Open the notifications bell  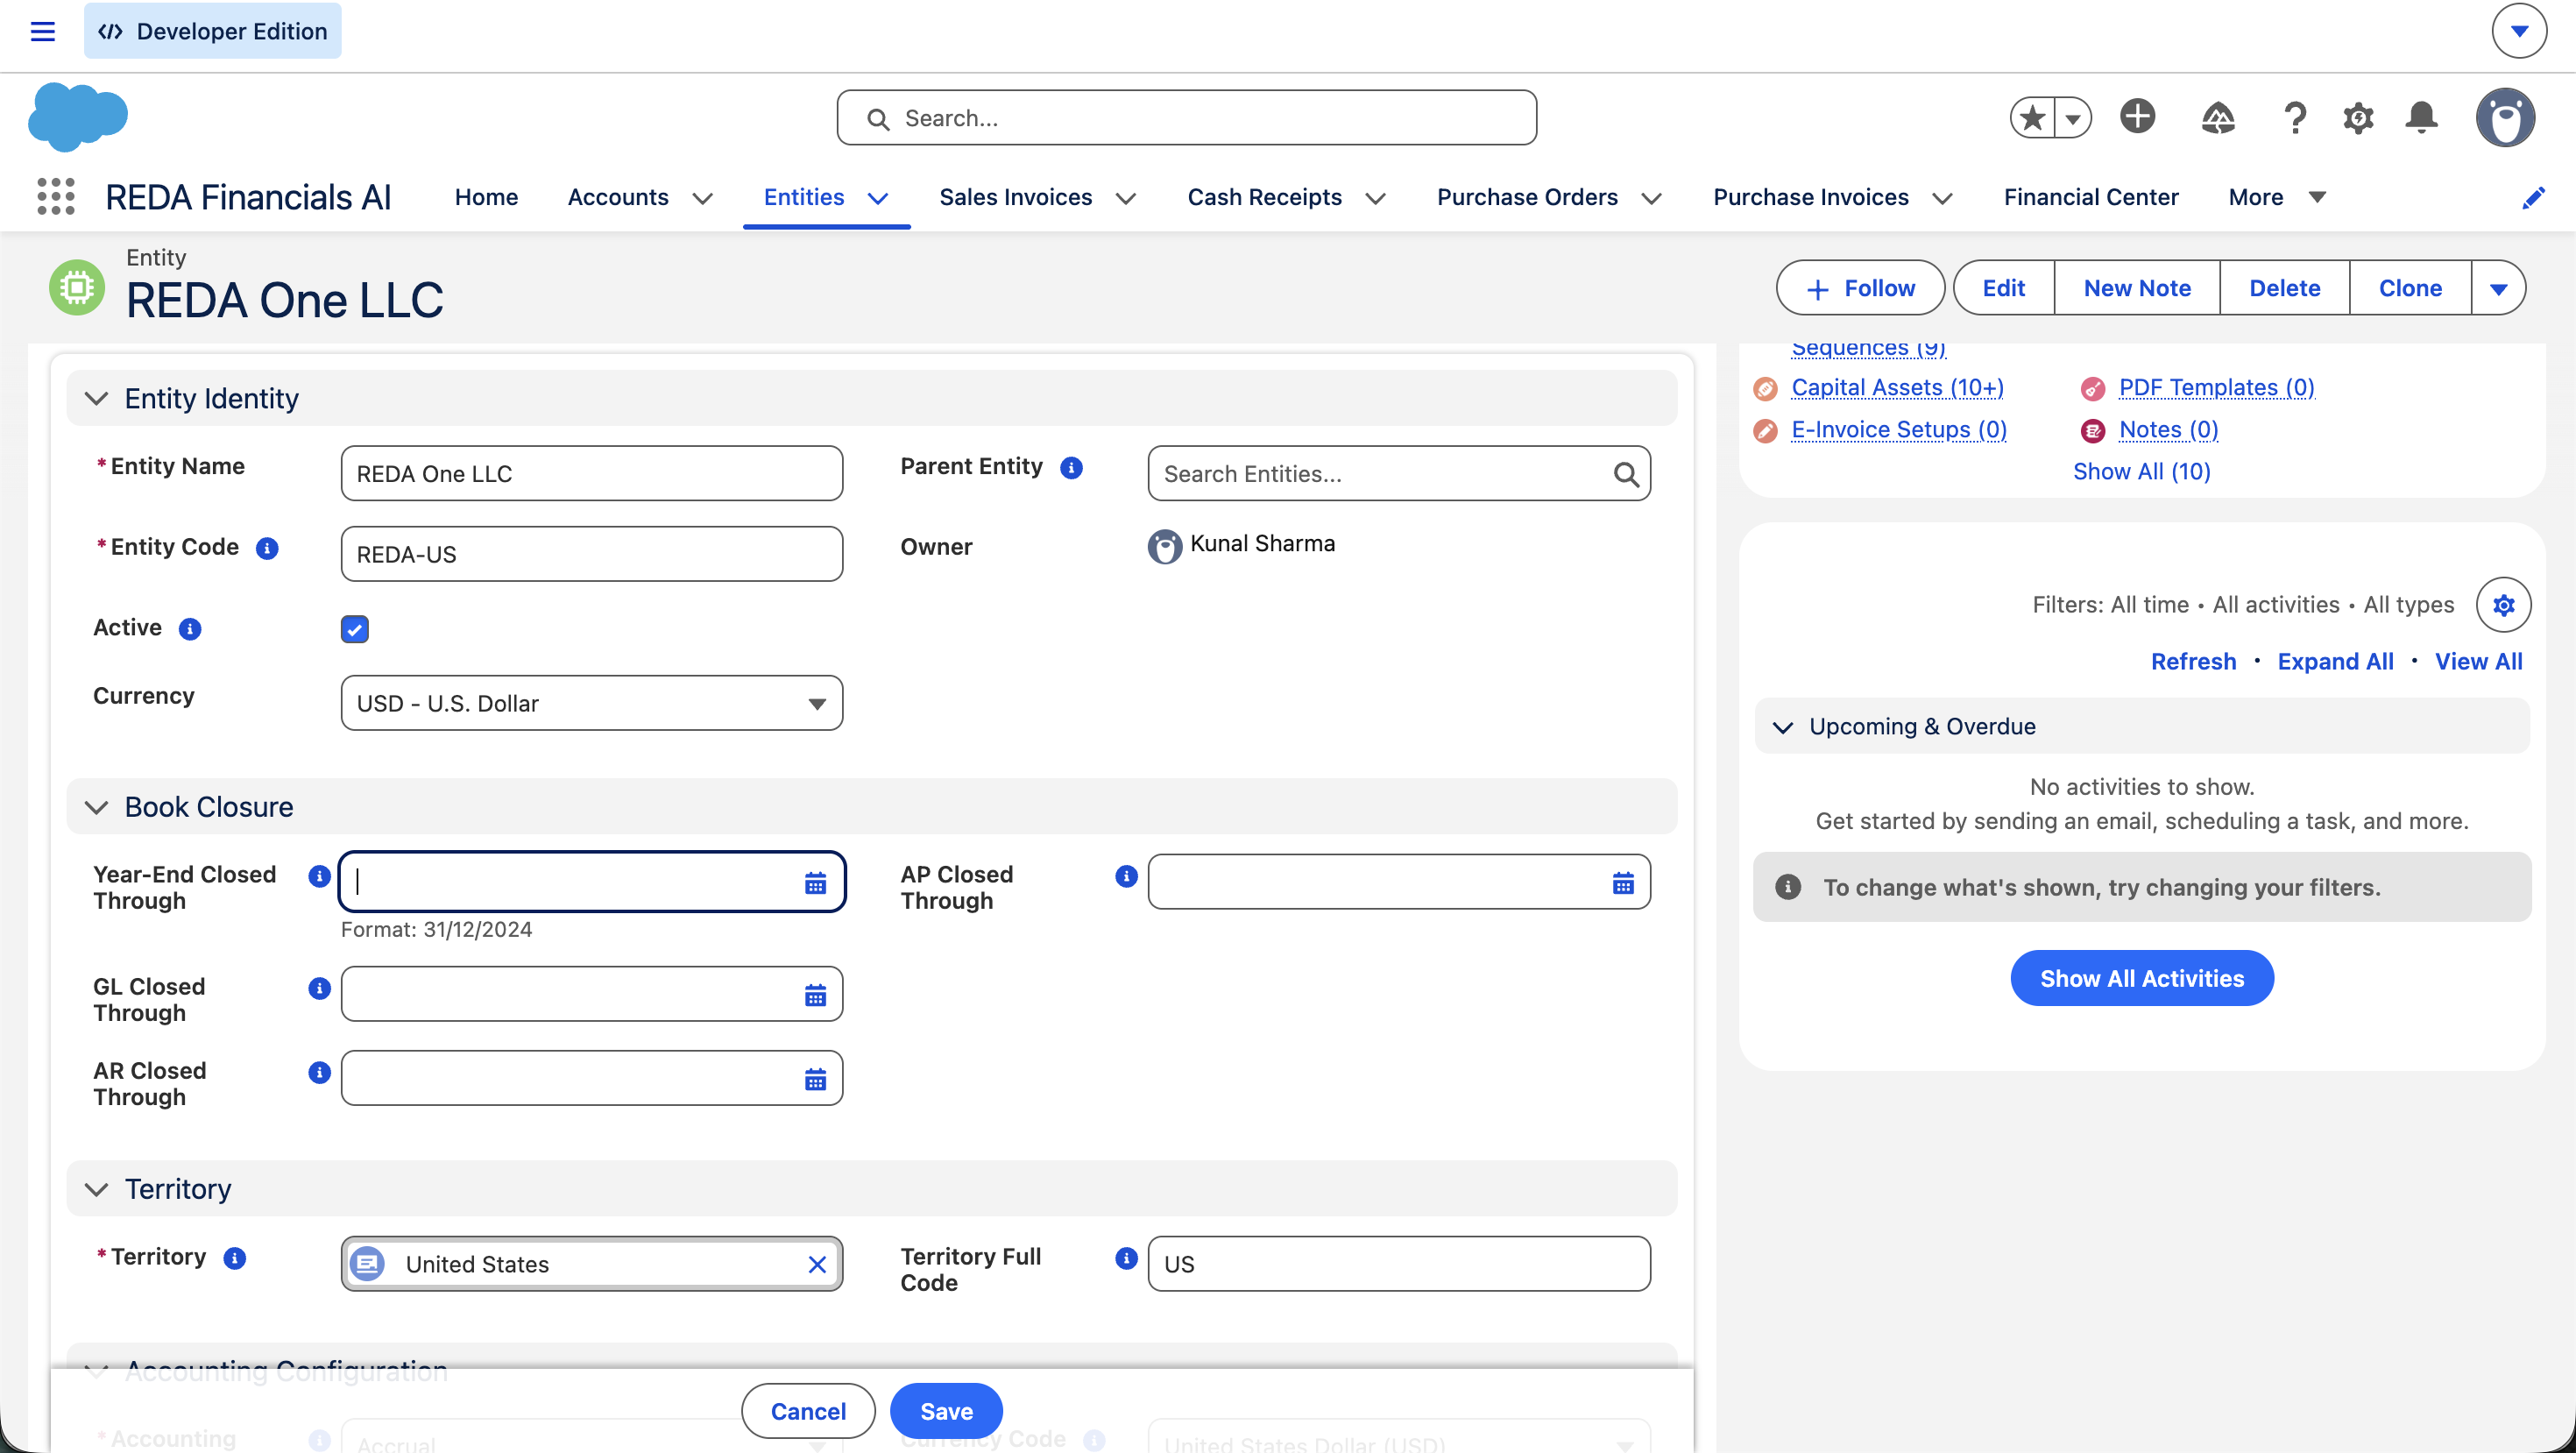2421,118
